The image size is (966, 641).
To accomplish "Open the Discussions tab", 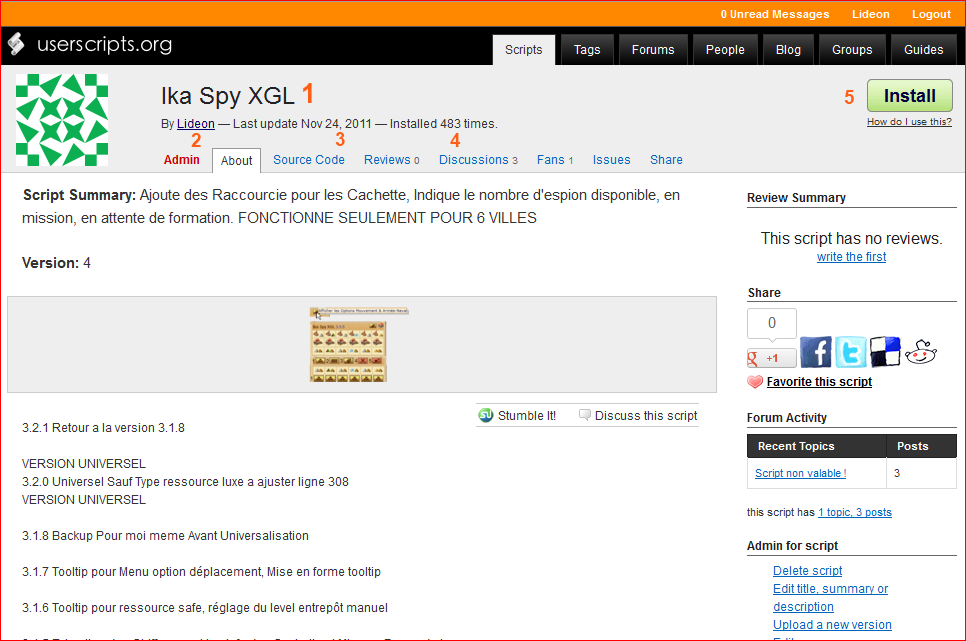I will (x=478, y=160).
